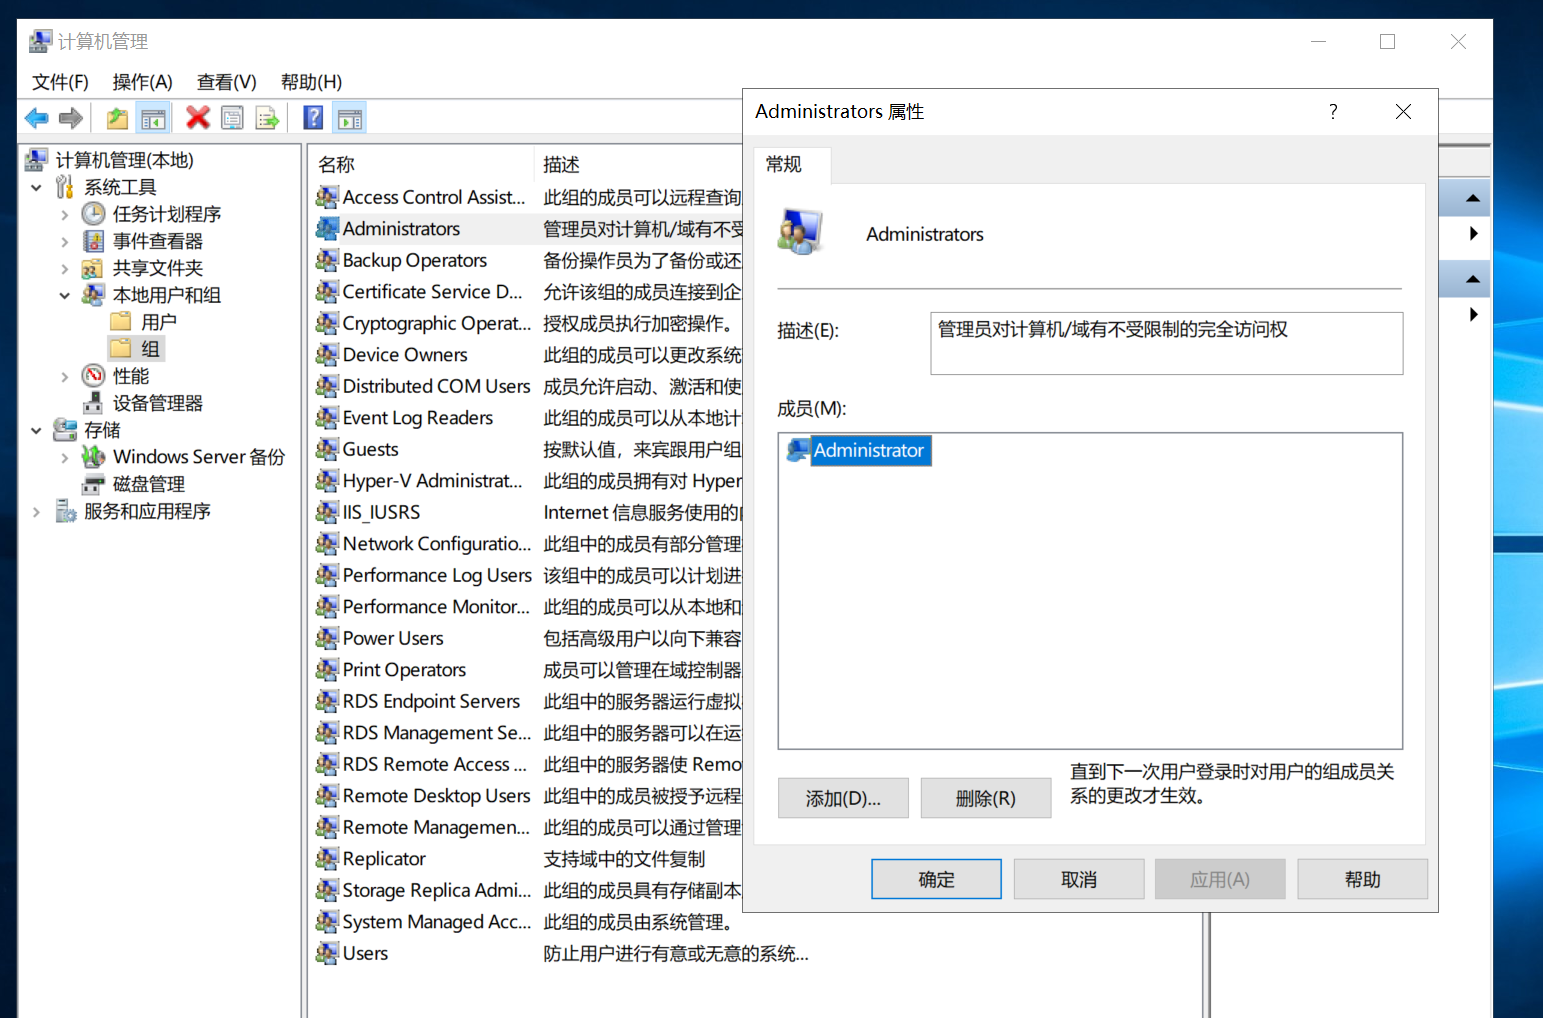Expand the 共享文件夹 tree node
The image size is (1543, 1018).
click(65, 268)
